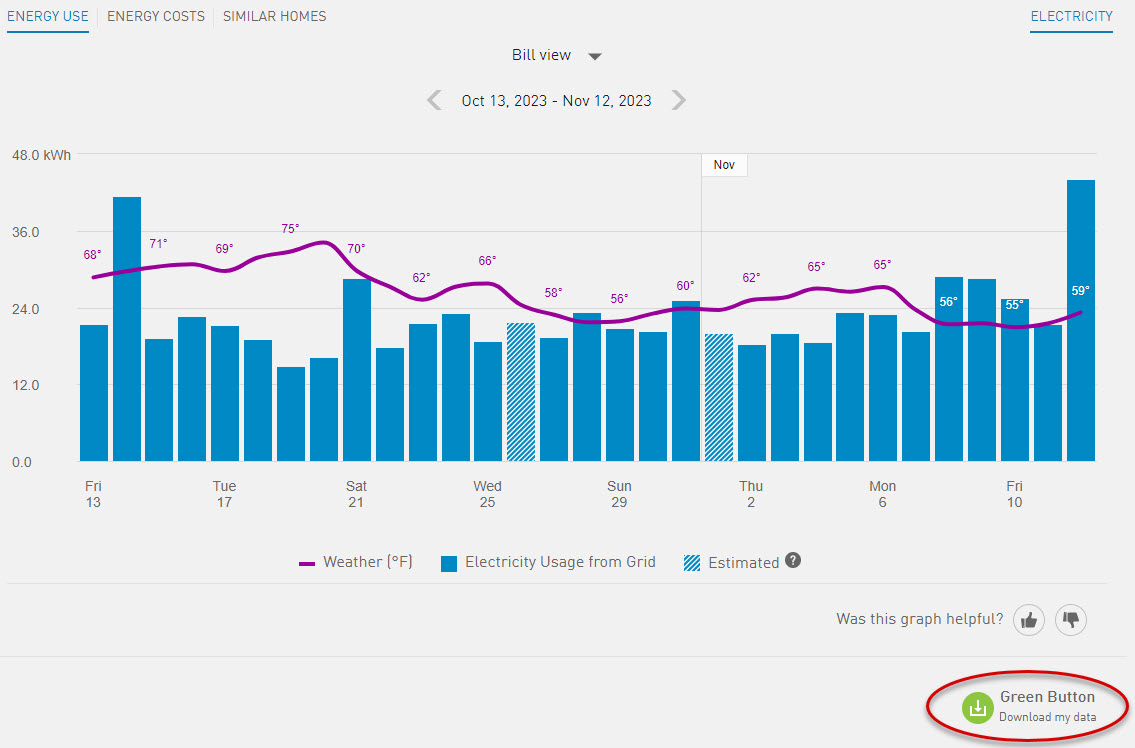Image resolution: width=1135 pixels, height=748 pixels.
Task: Click the Nov month marker on the chart
Action: click(724, 164)
